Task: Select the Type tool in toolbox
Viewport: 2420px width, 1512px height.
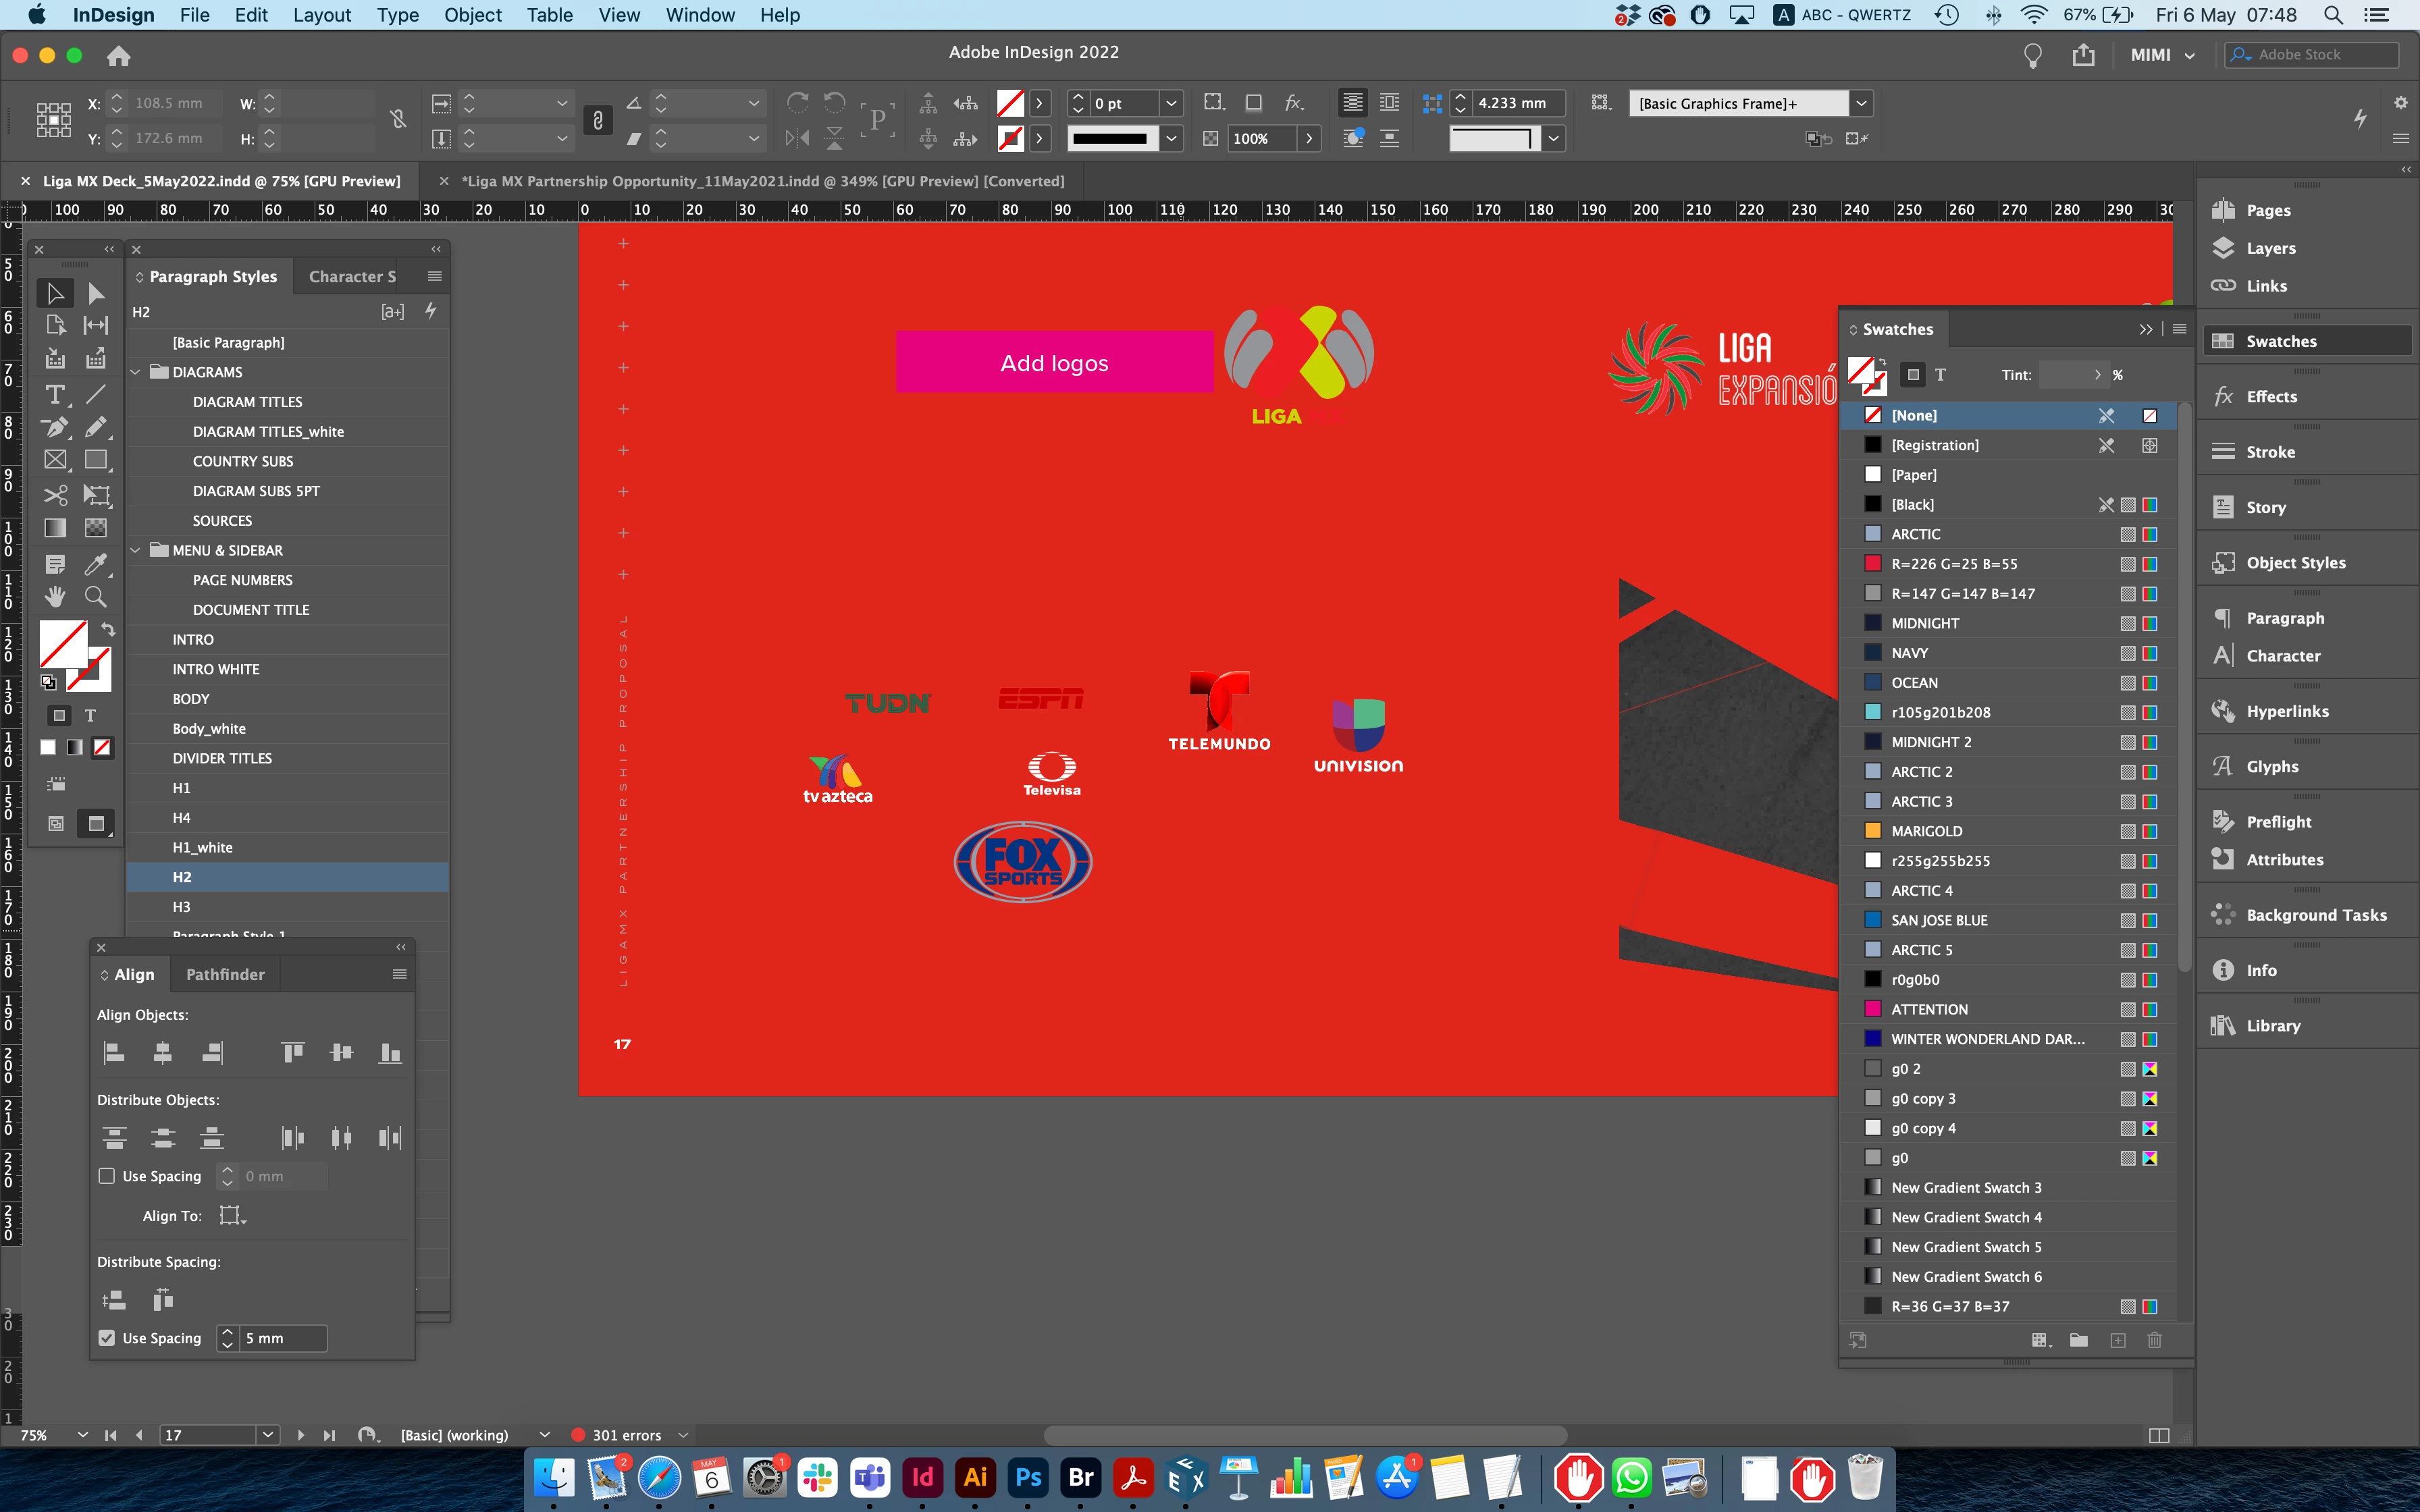Action: tap(55, 394)
